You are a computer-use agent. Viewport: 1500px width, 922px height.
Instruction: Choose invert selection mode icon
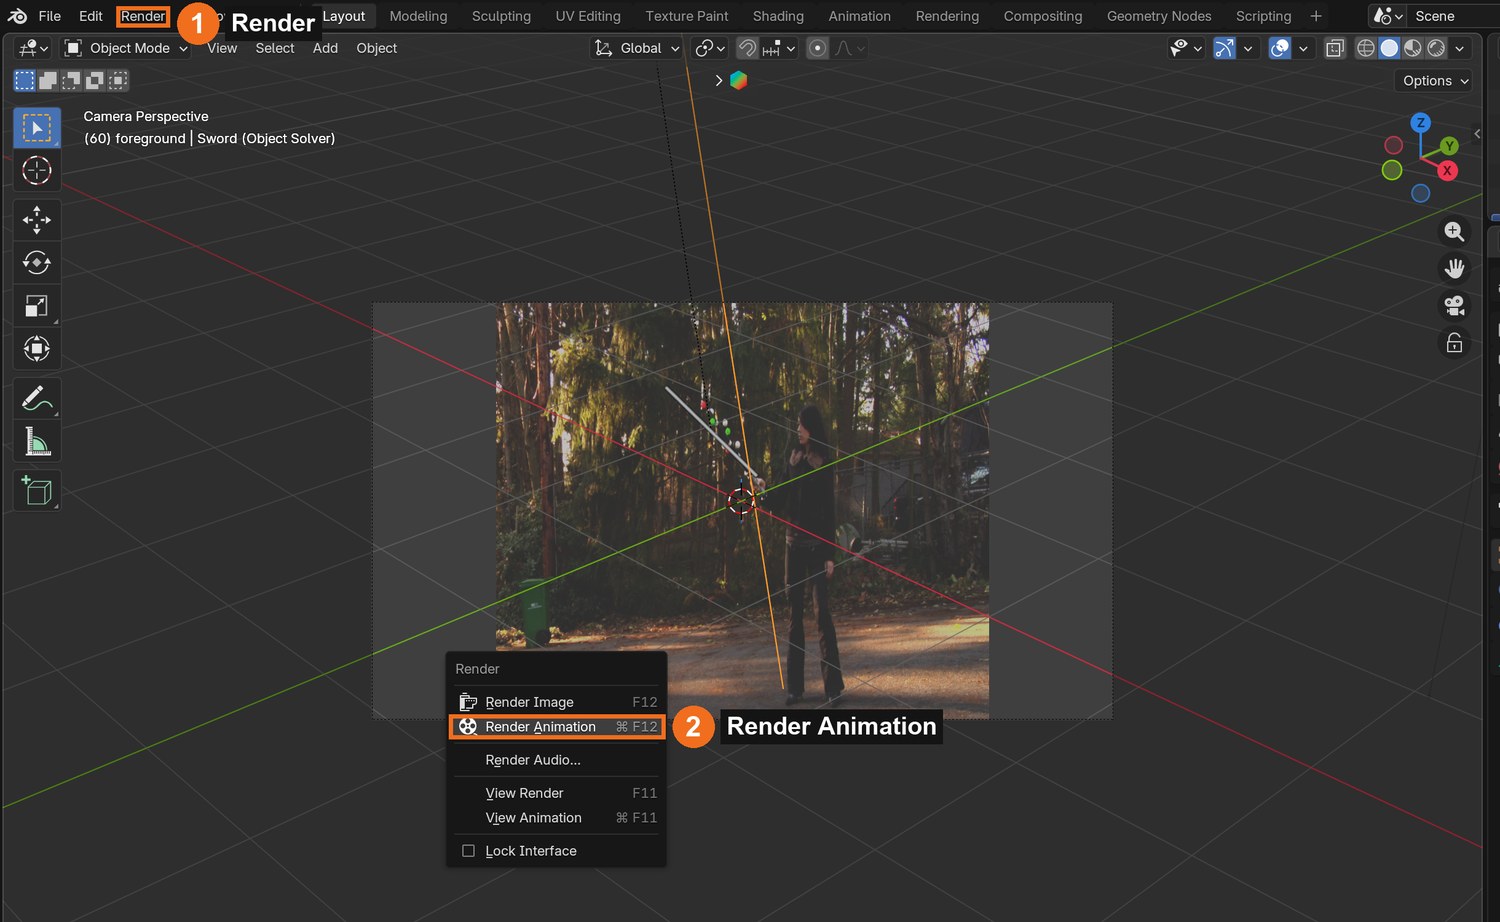(95, 80)
